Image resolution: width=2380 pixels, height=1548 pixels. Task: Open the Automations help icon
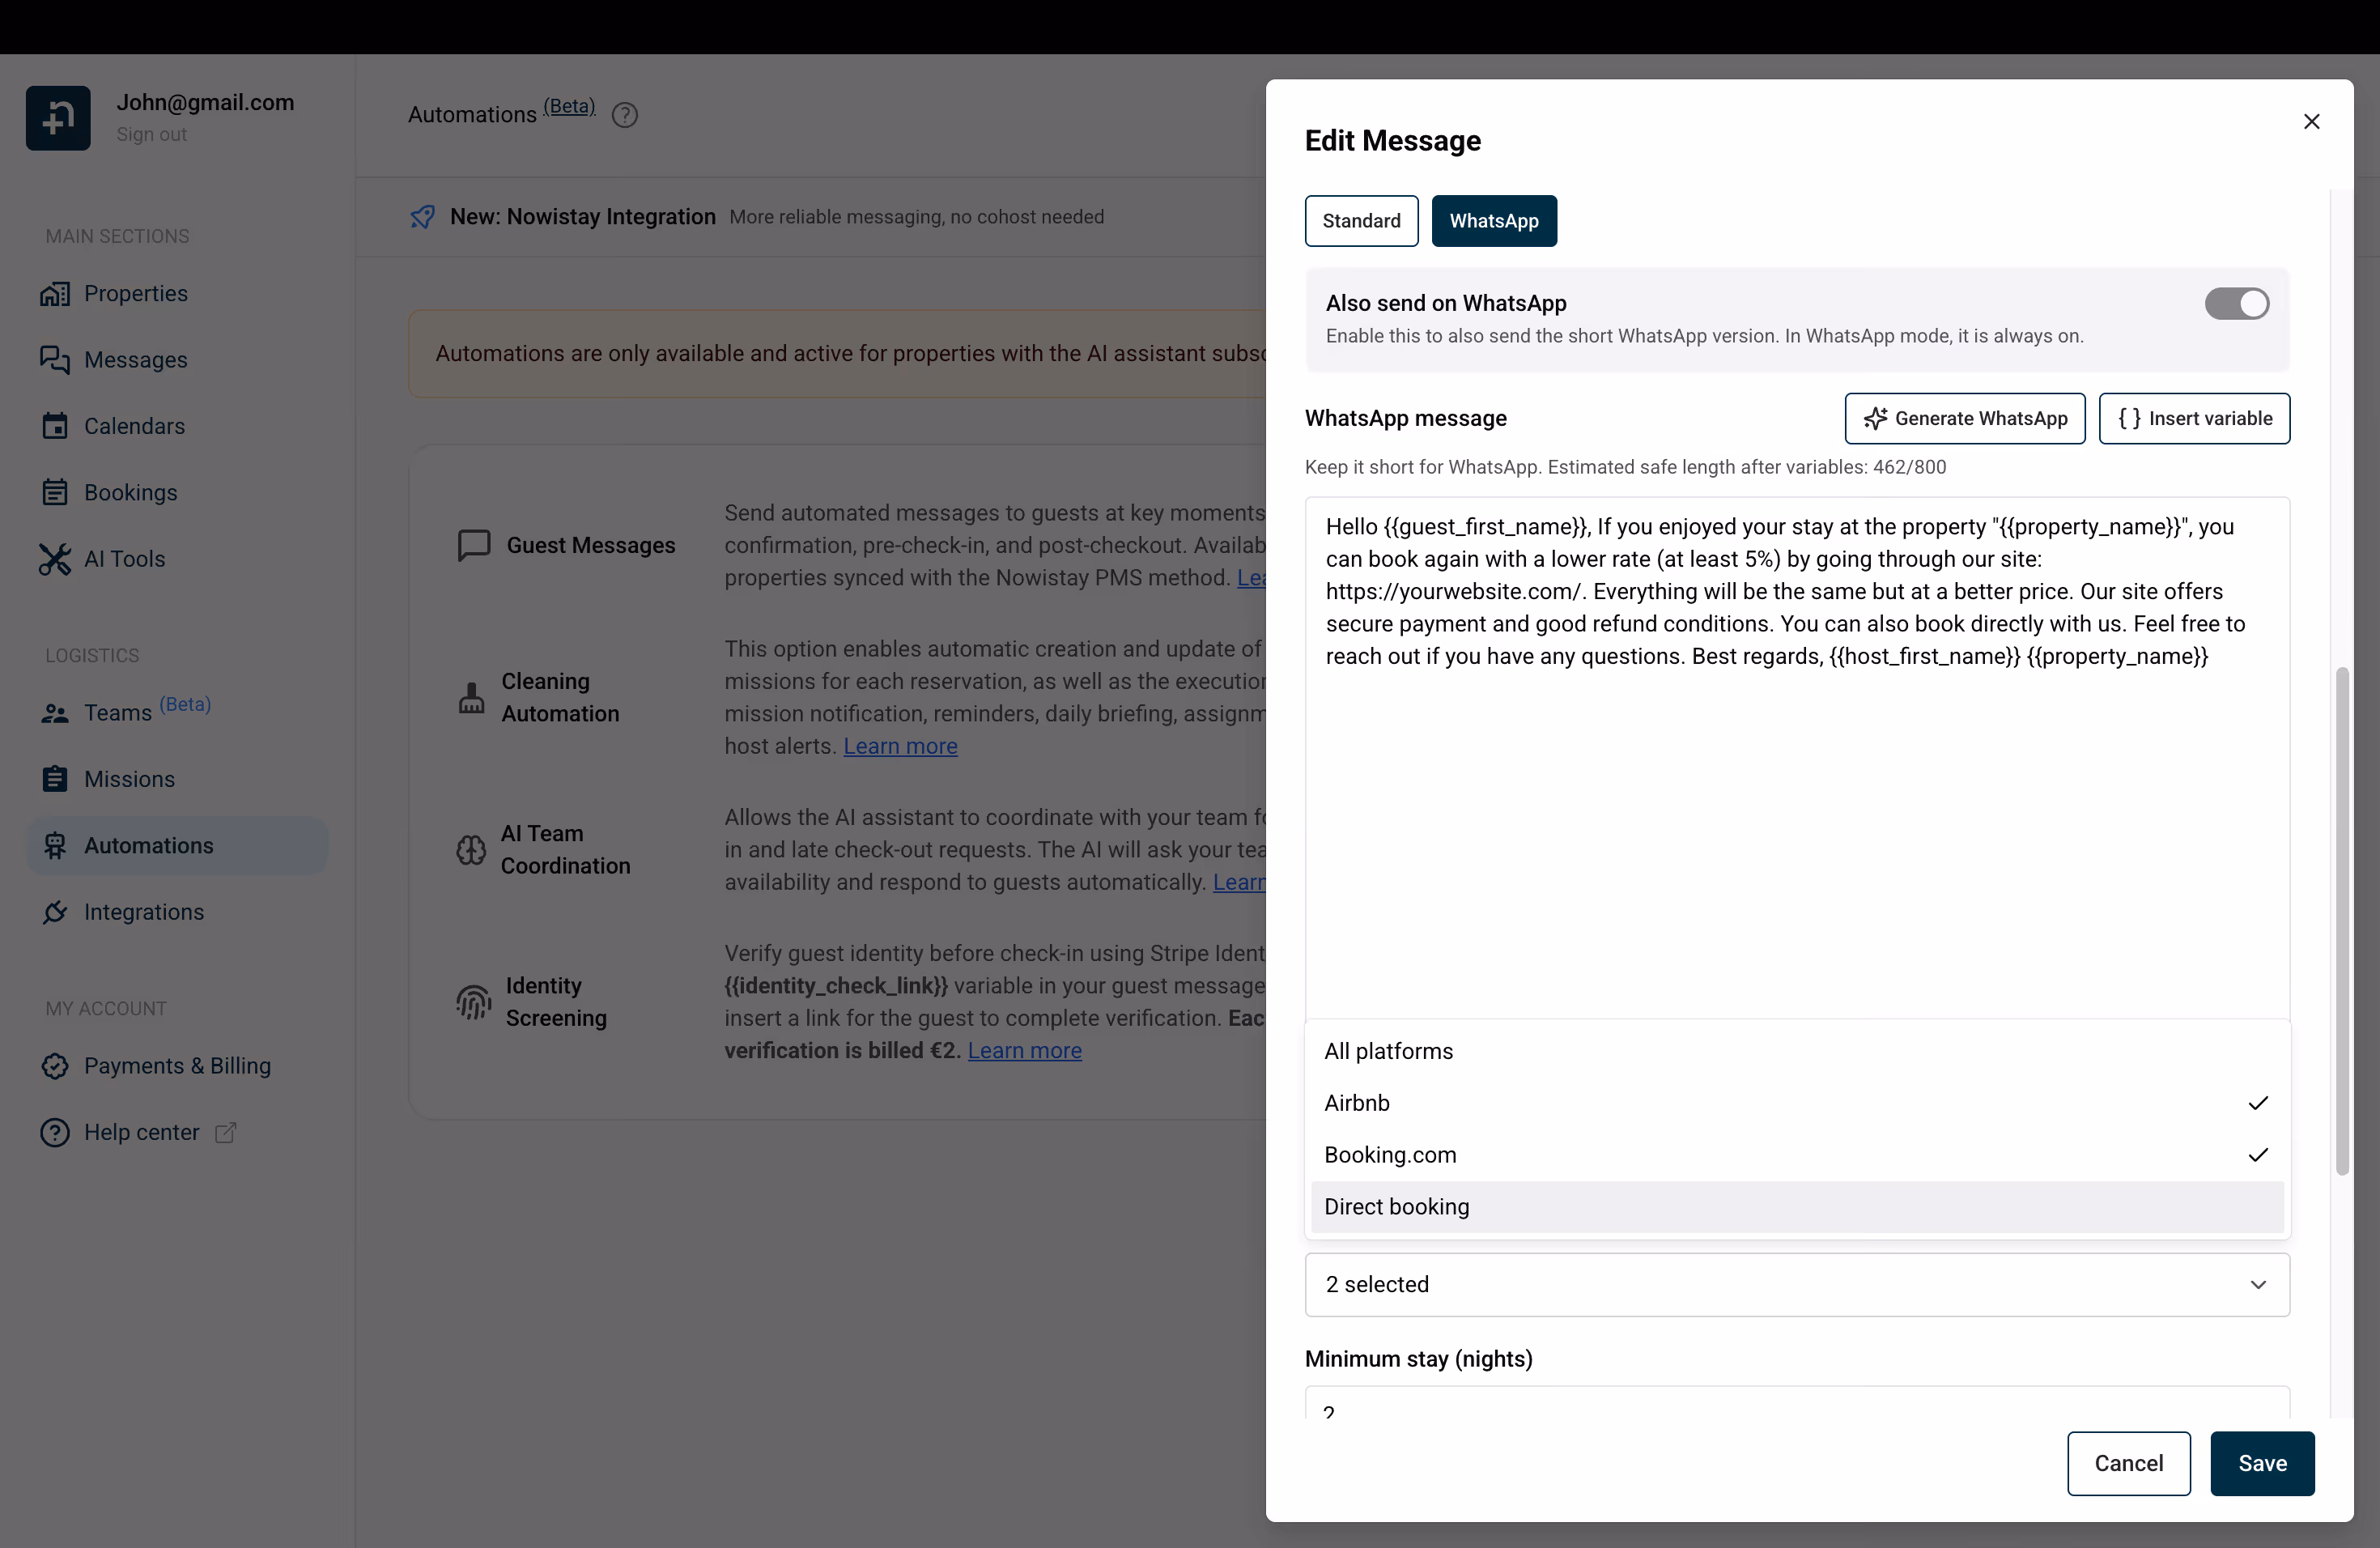pos(625,114)
